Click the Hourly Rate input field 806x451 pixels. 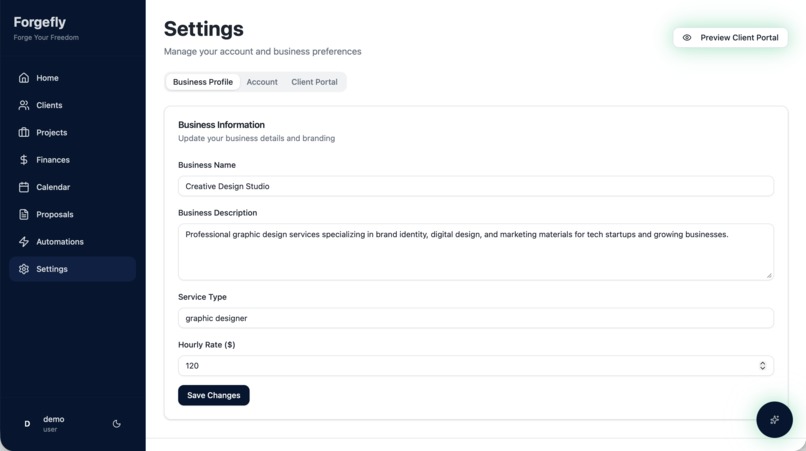[475, 366]
